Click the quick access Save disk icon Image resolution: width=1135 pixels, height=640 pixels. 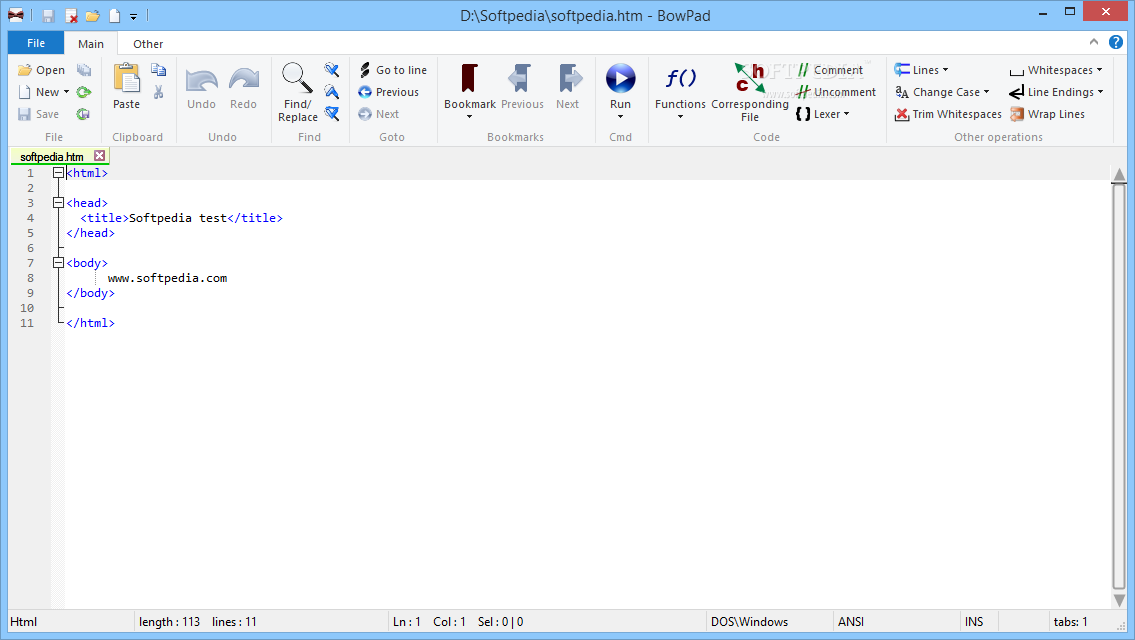[48, 16]
